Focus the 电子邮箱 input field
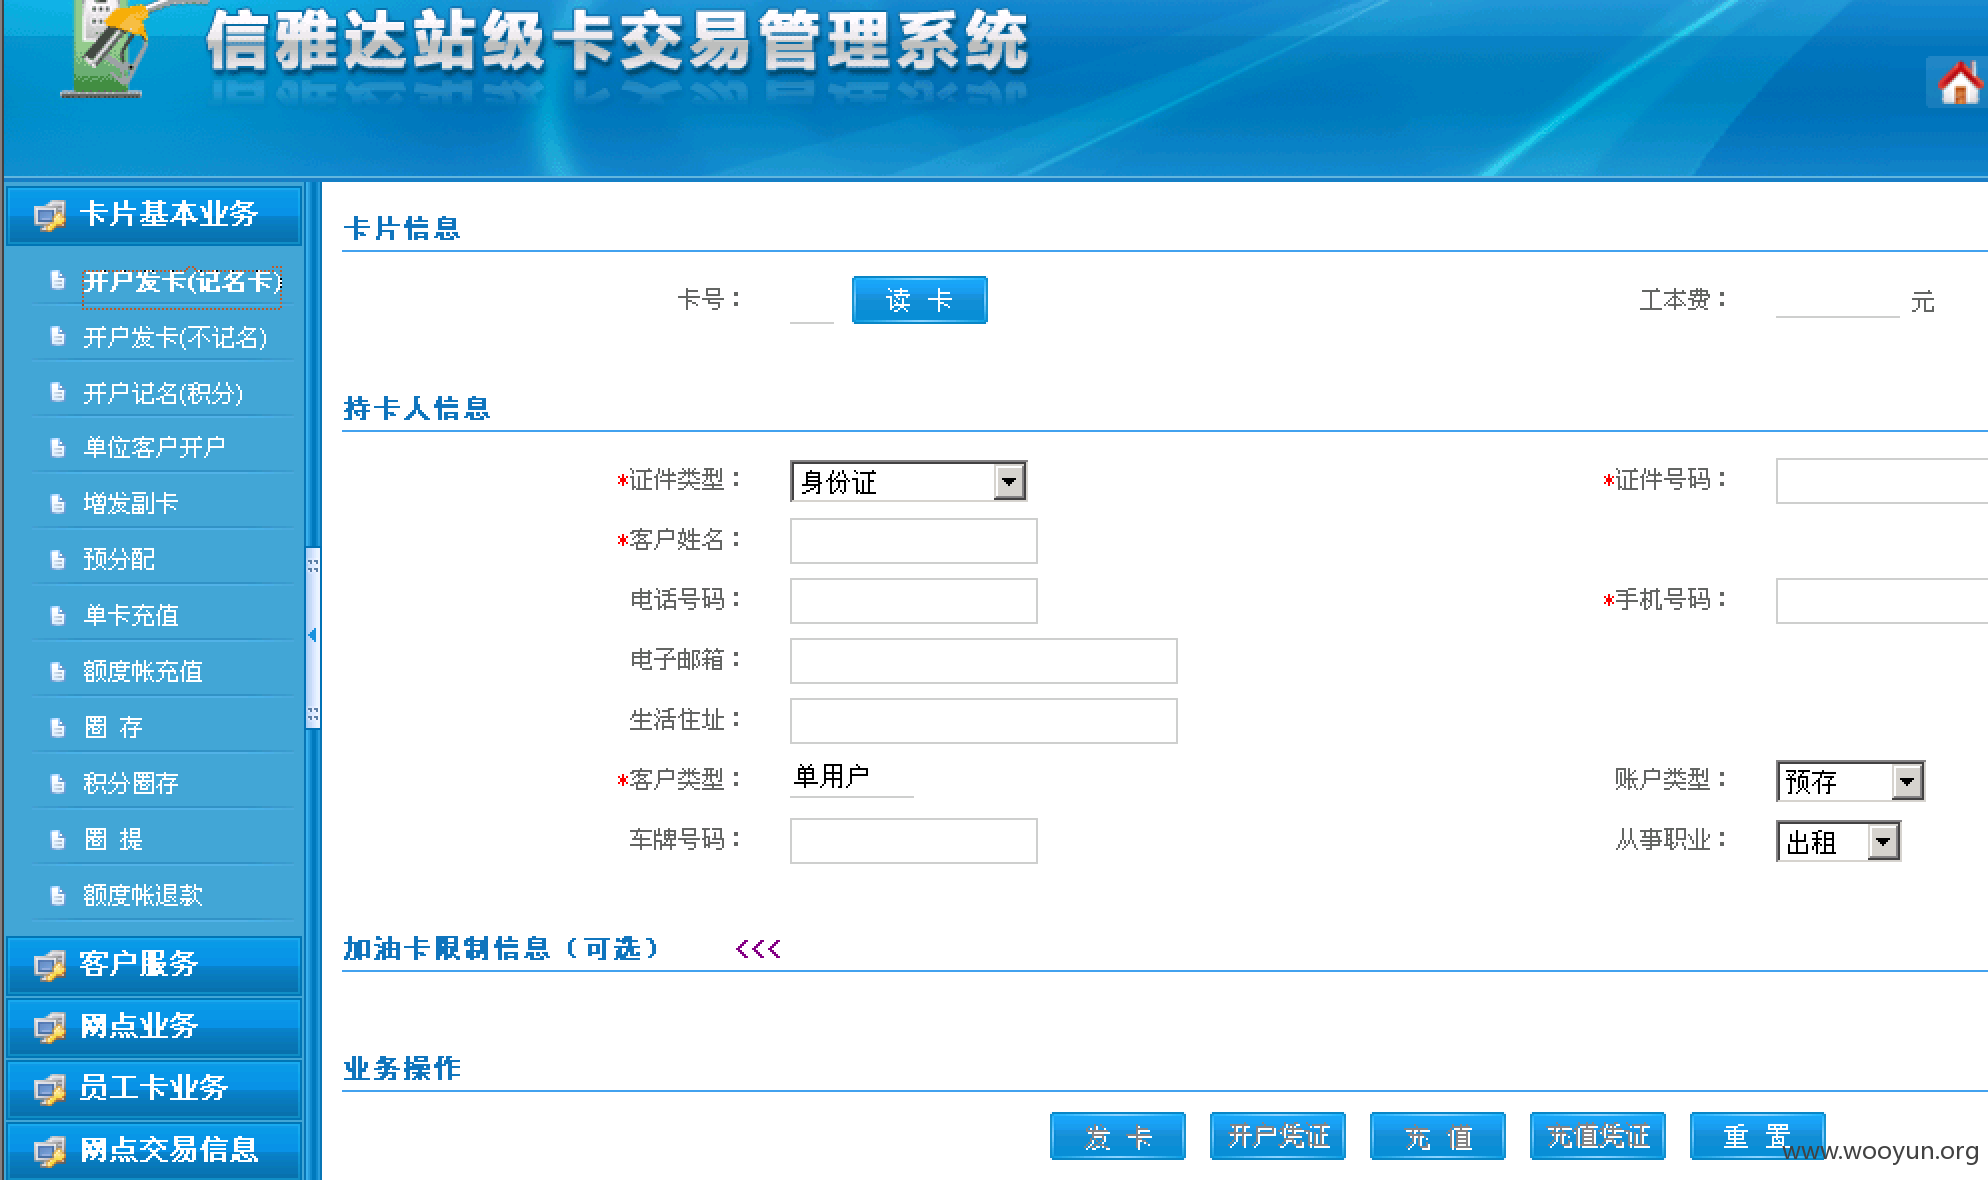1988x1180 pixels. click(x=984, y=661)
